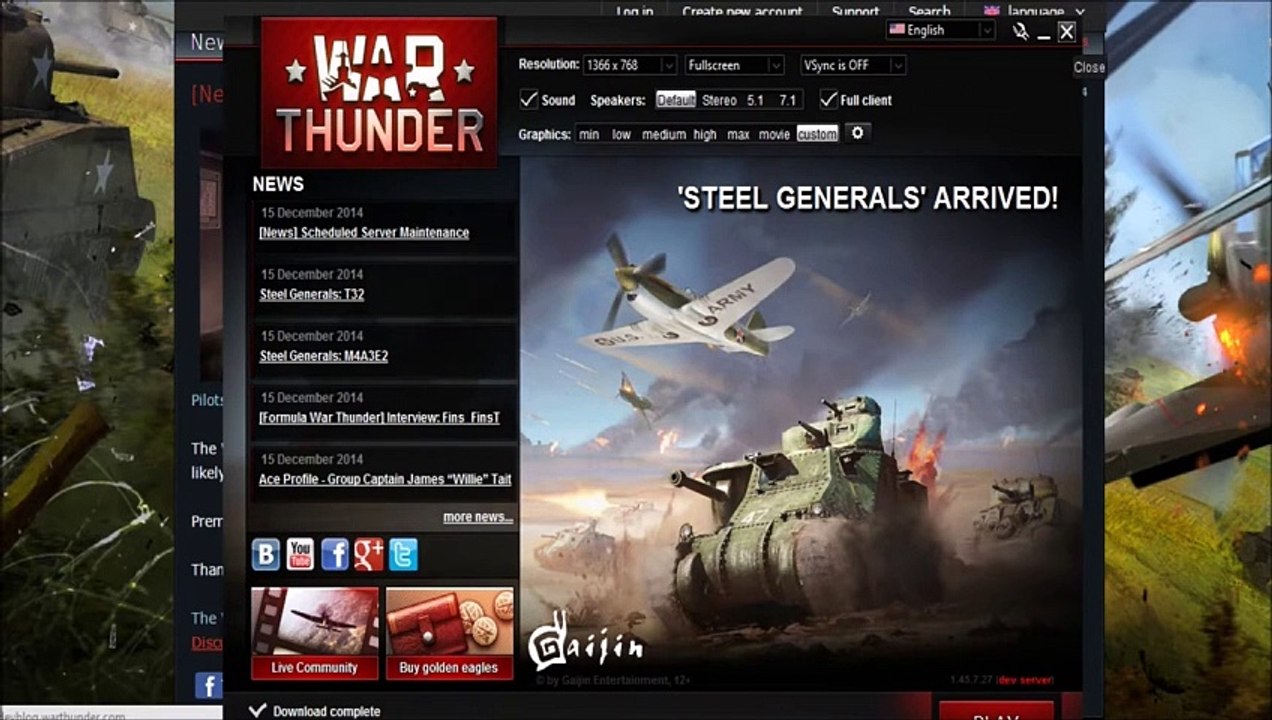Click the Facebook icon on the background webpage
The width and height of the screenshot is (1272, 720).
(x=208, y=685)
